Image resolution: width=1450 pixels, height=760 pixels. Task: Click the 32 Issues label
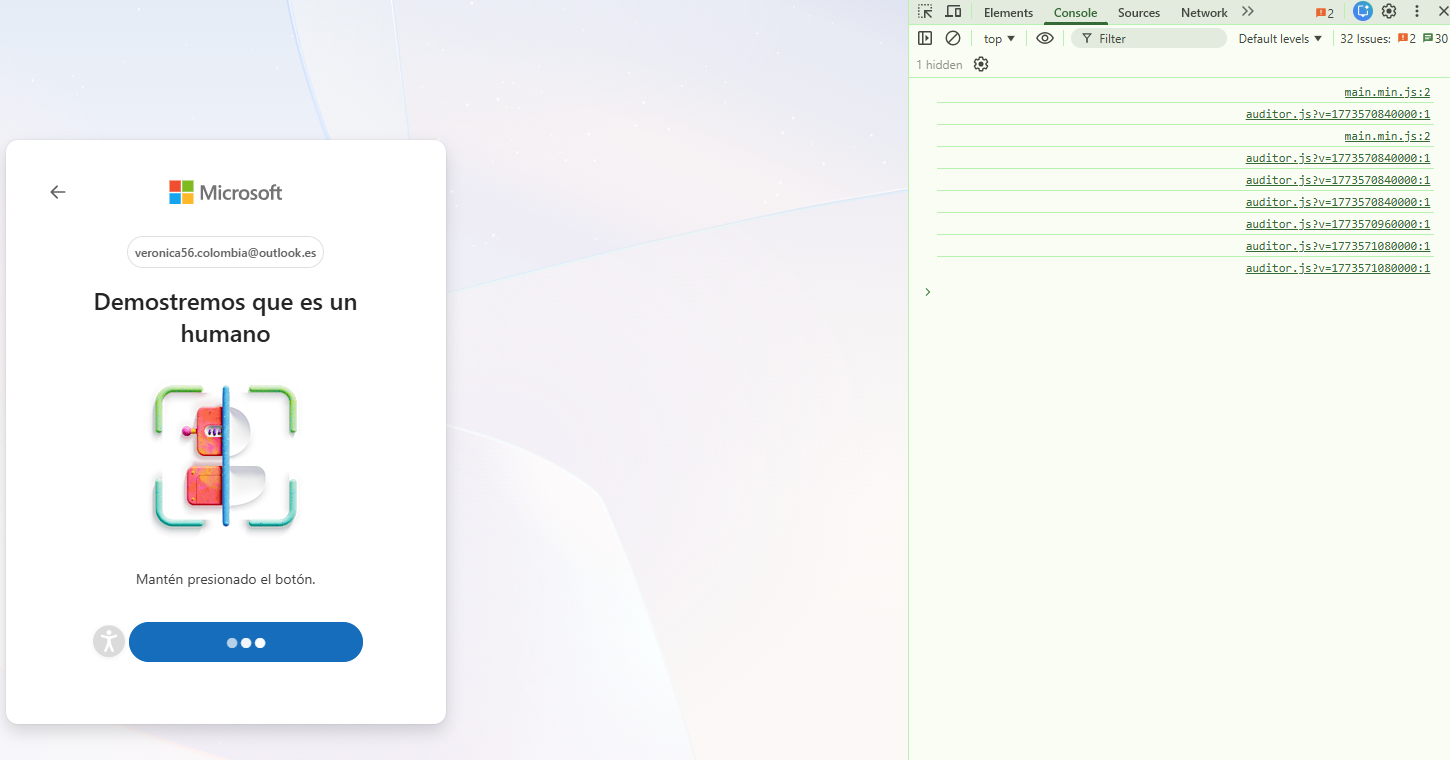coord(1365,38)
